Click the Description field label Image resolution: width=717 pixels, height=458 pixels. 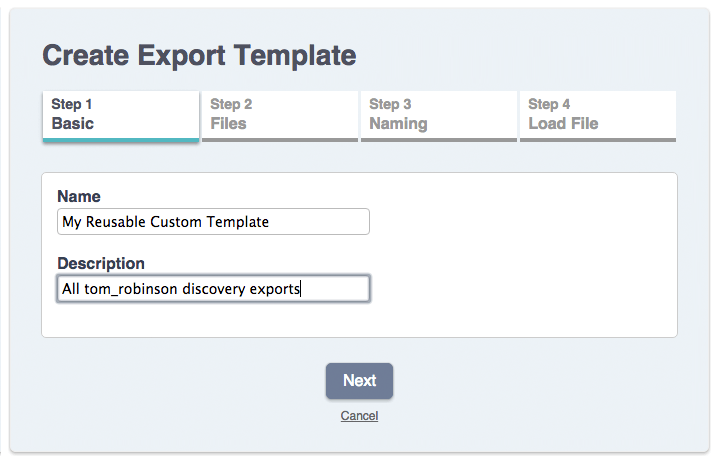tap(101, 263)
